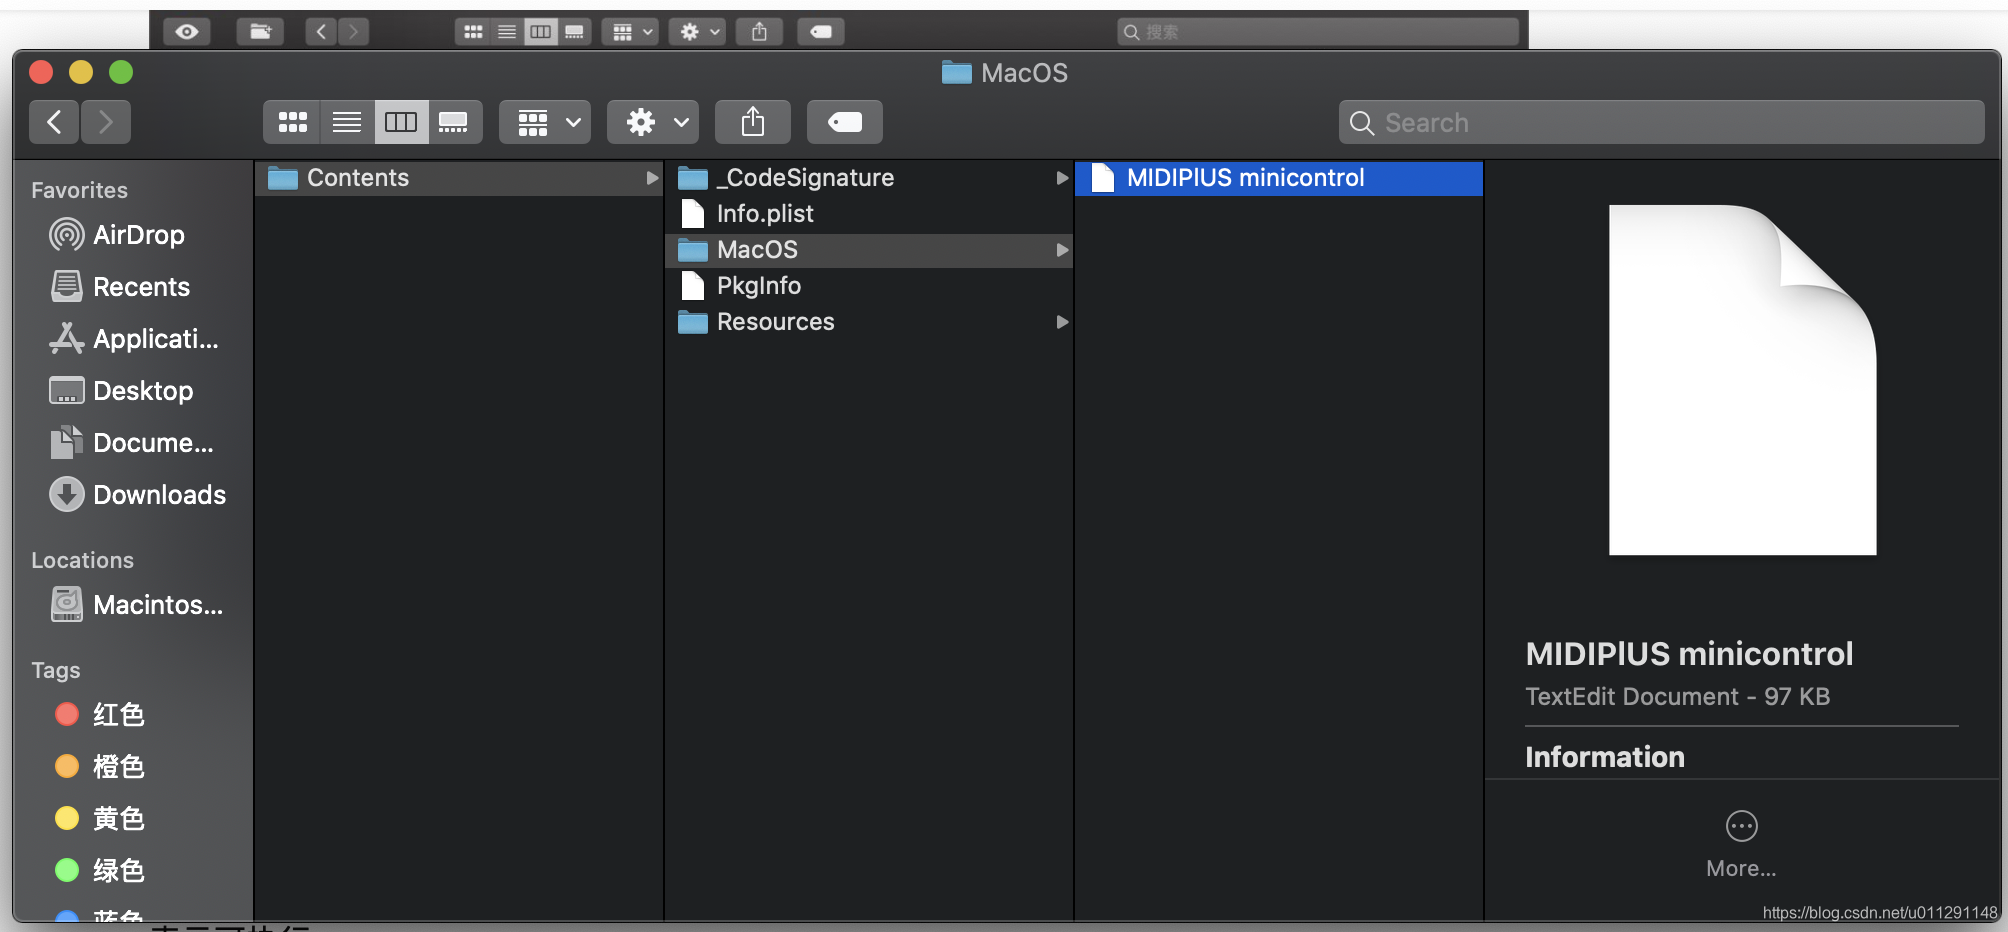Click Edit Tags icon in background window
Image resolution: width=2008 pixels, height=932 pixels.
pos(821,32)
